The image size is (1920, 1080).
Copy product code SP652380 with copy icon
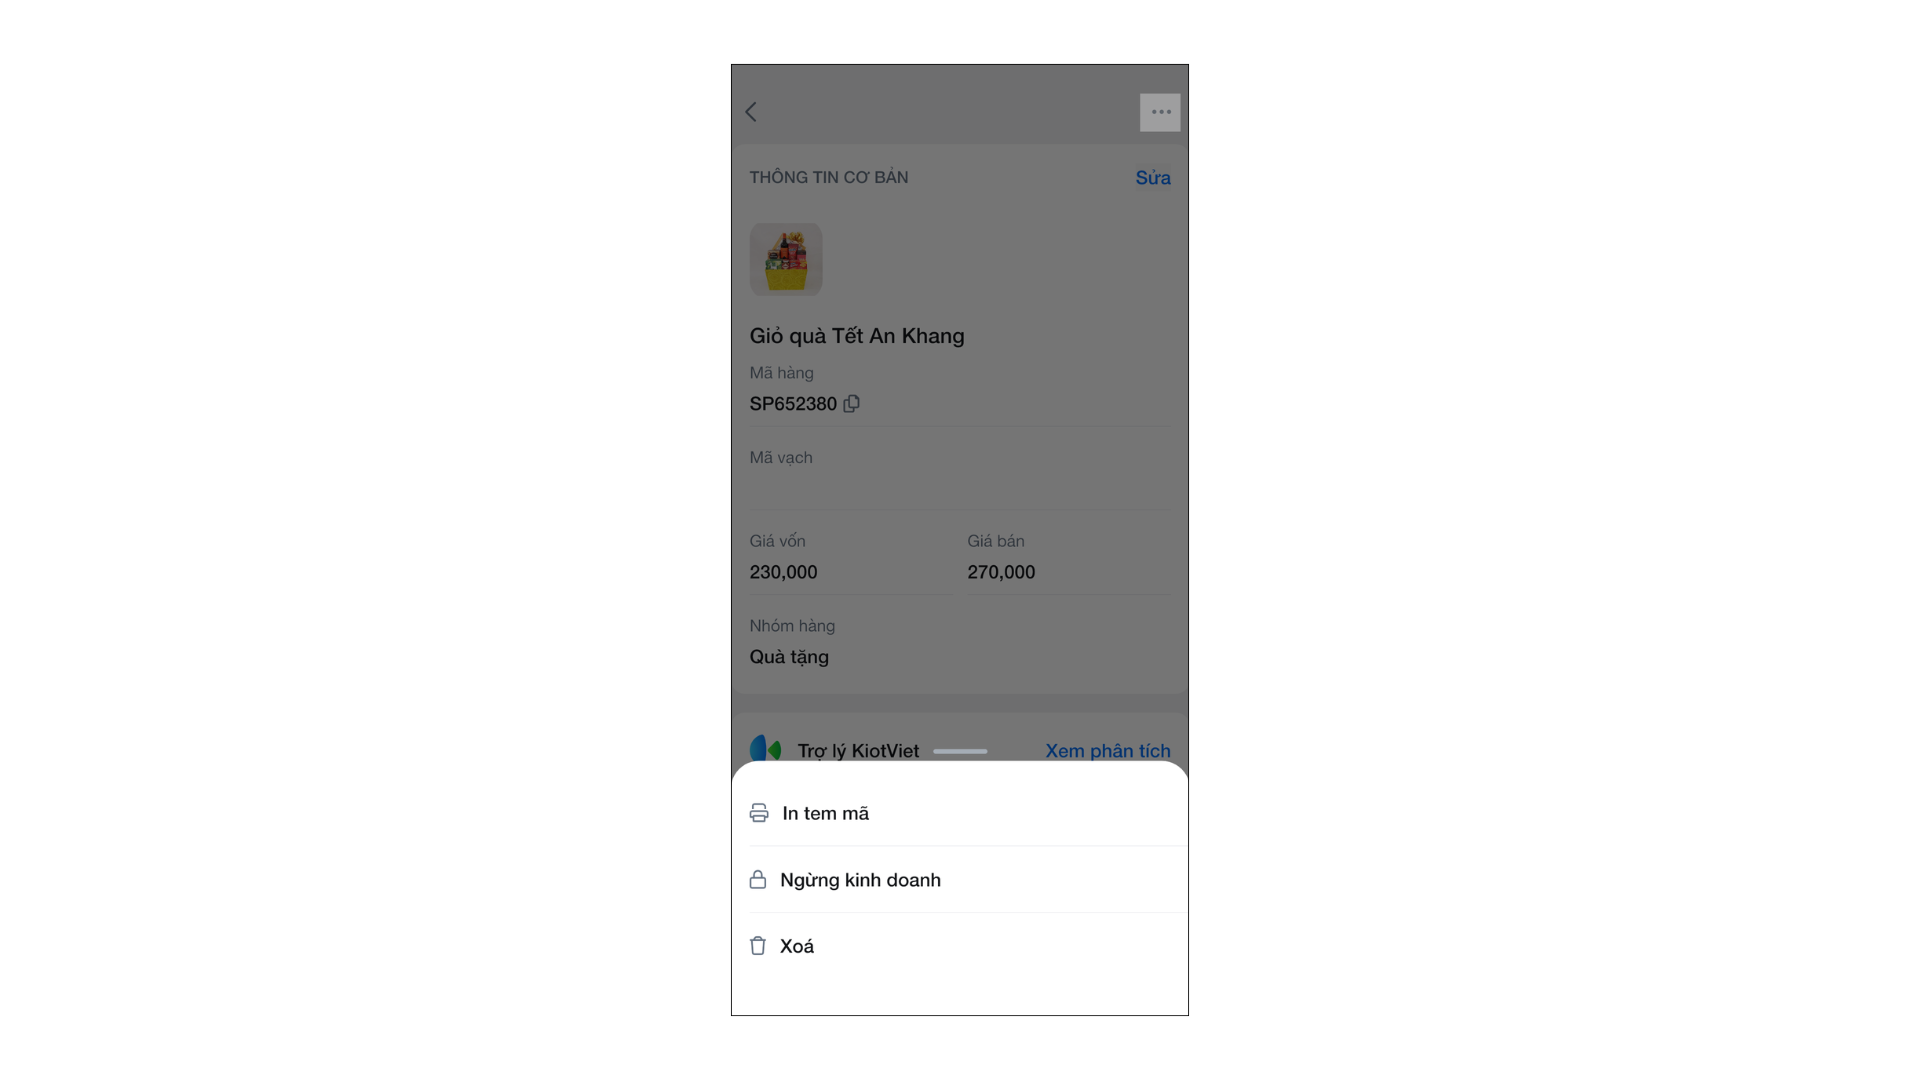point(852,404)
